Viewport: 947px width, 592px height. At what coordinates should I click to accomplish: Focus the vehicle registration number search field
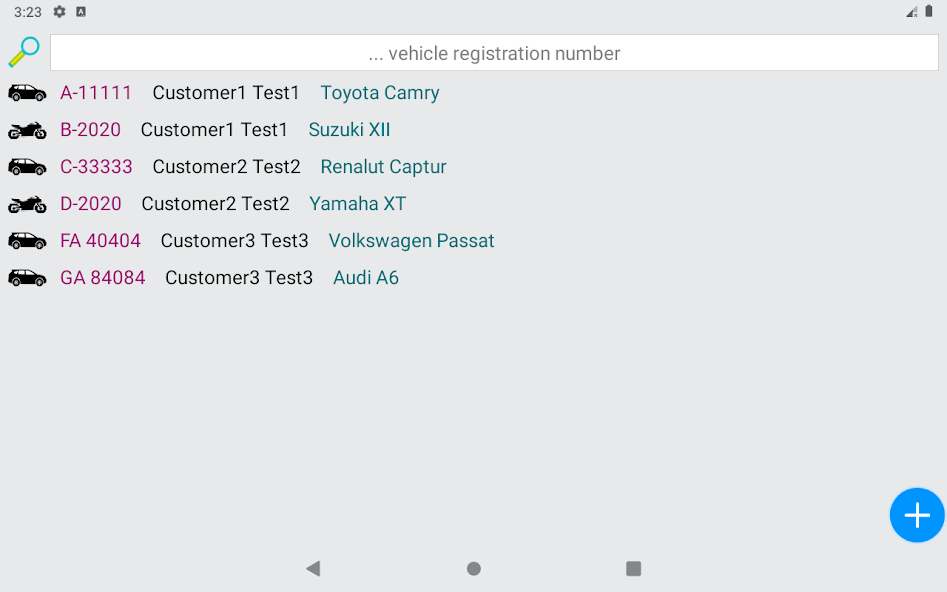(x=494, y=53)
